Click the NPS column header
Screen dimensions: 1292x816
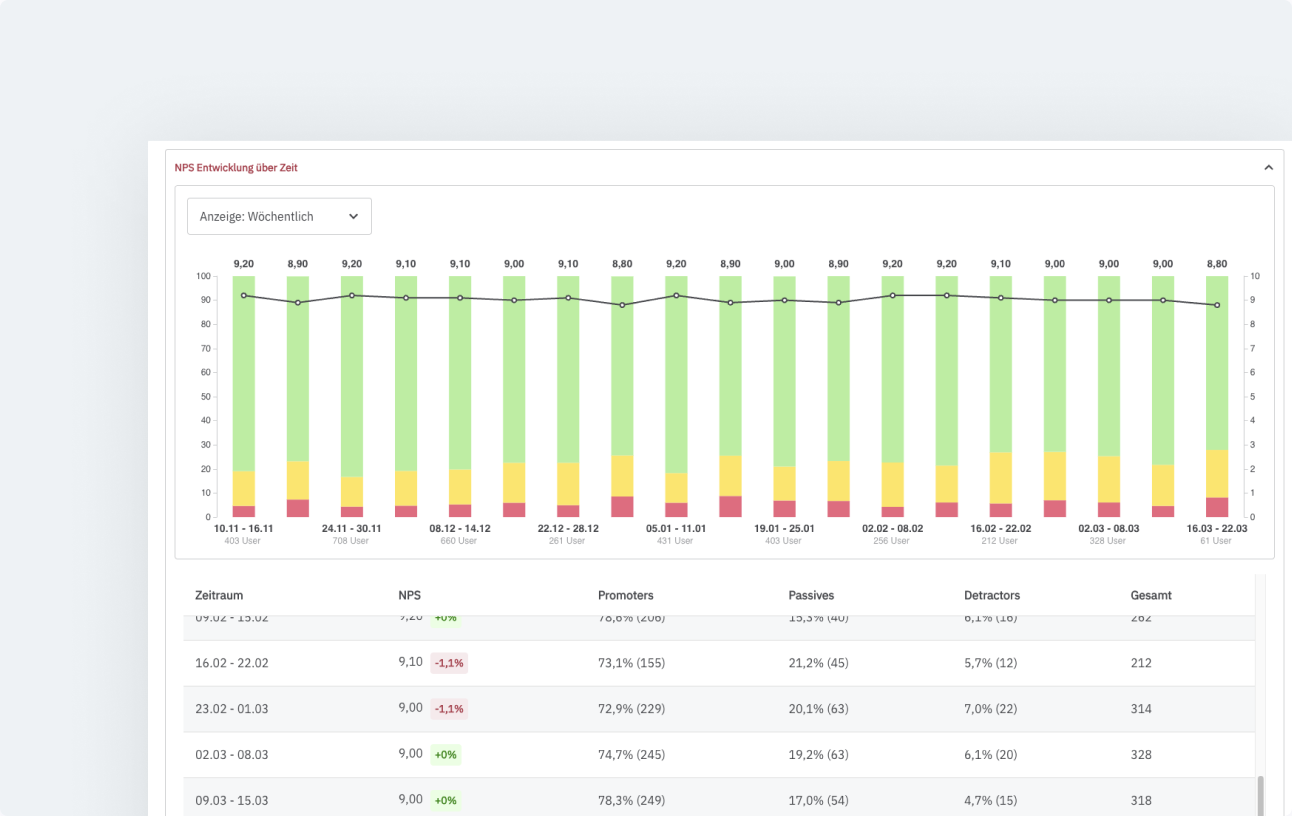[410, 595]
